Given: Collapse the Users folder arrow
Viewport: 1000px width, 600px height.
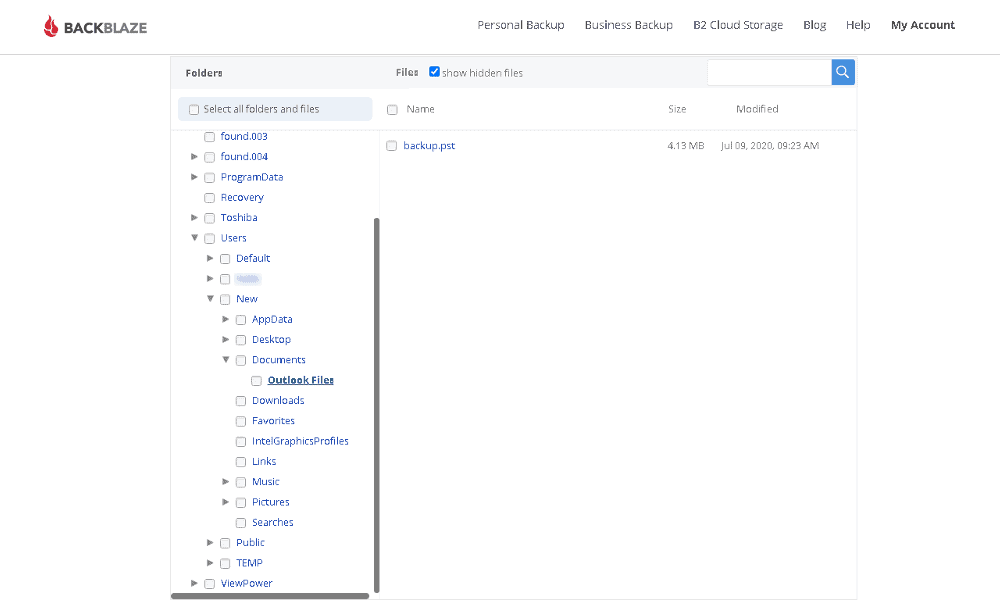Looking at the screenshot, I should [x=195, y=238].
